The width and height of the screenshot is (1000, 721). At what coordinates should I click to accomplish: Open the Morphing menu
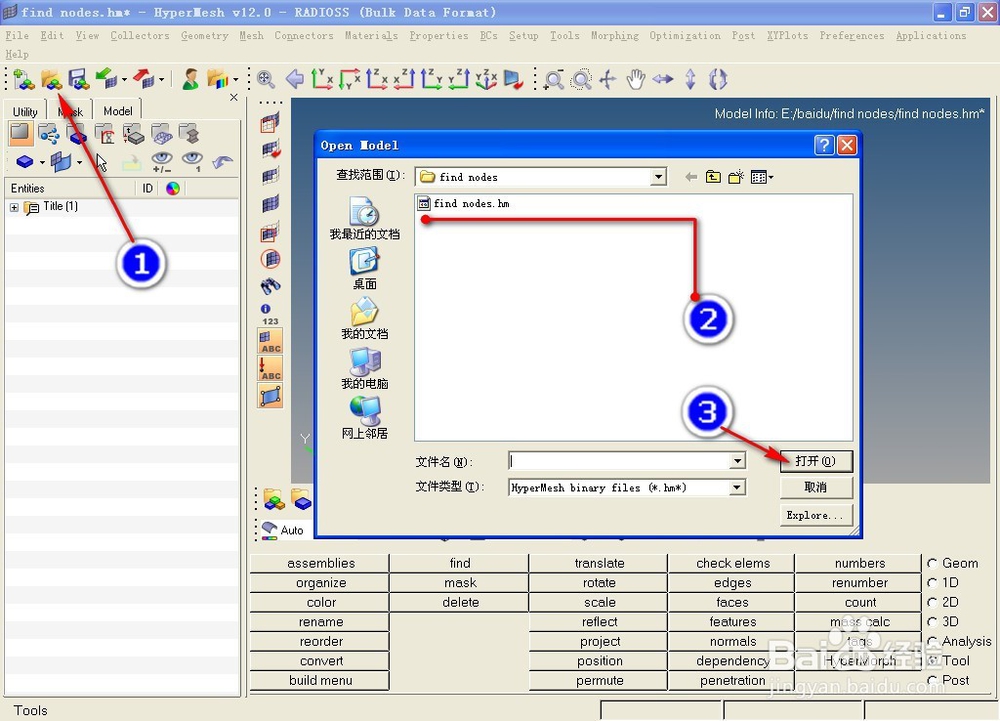tap(615, 36)
